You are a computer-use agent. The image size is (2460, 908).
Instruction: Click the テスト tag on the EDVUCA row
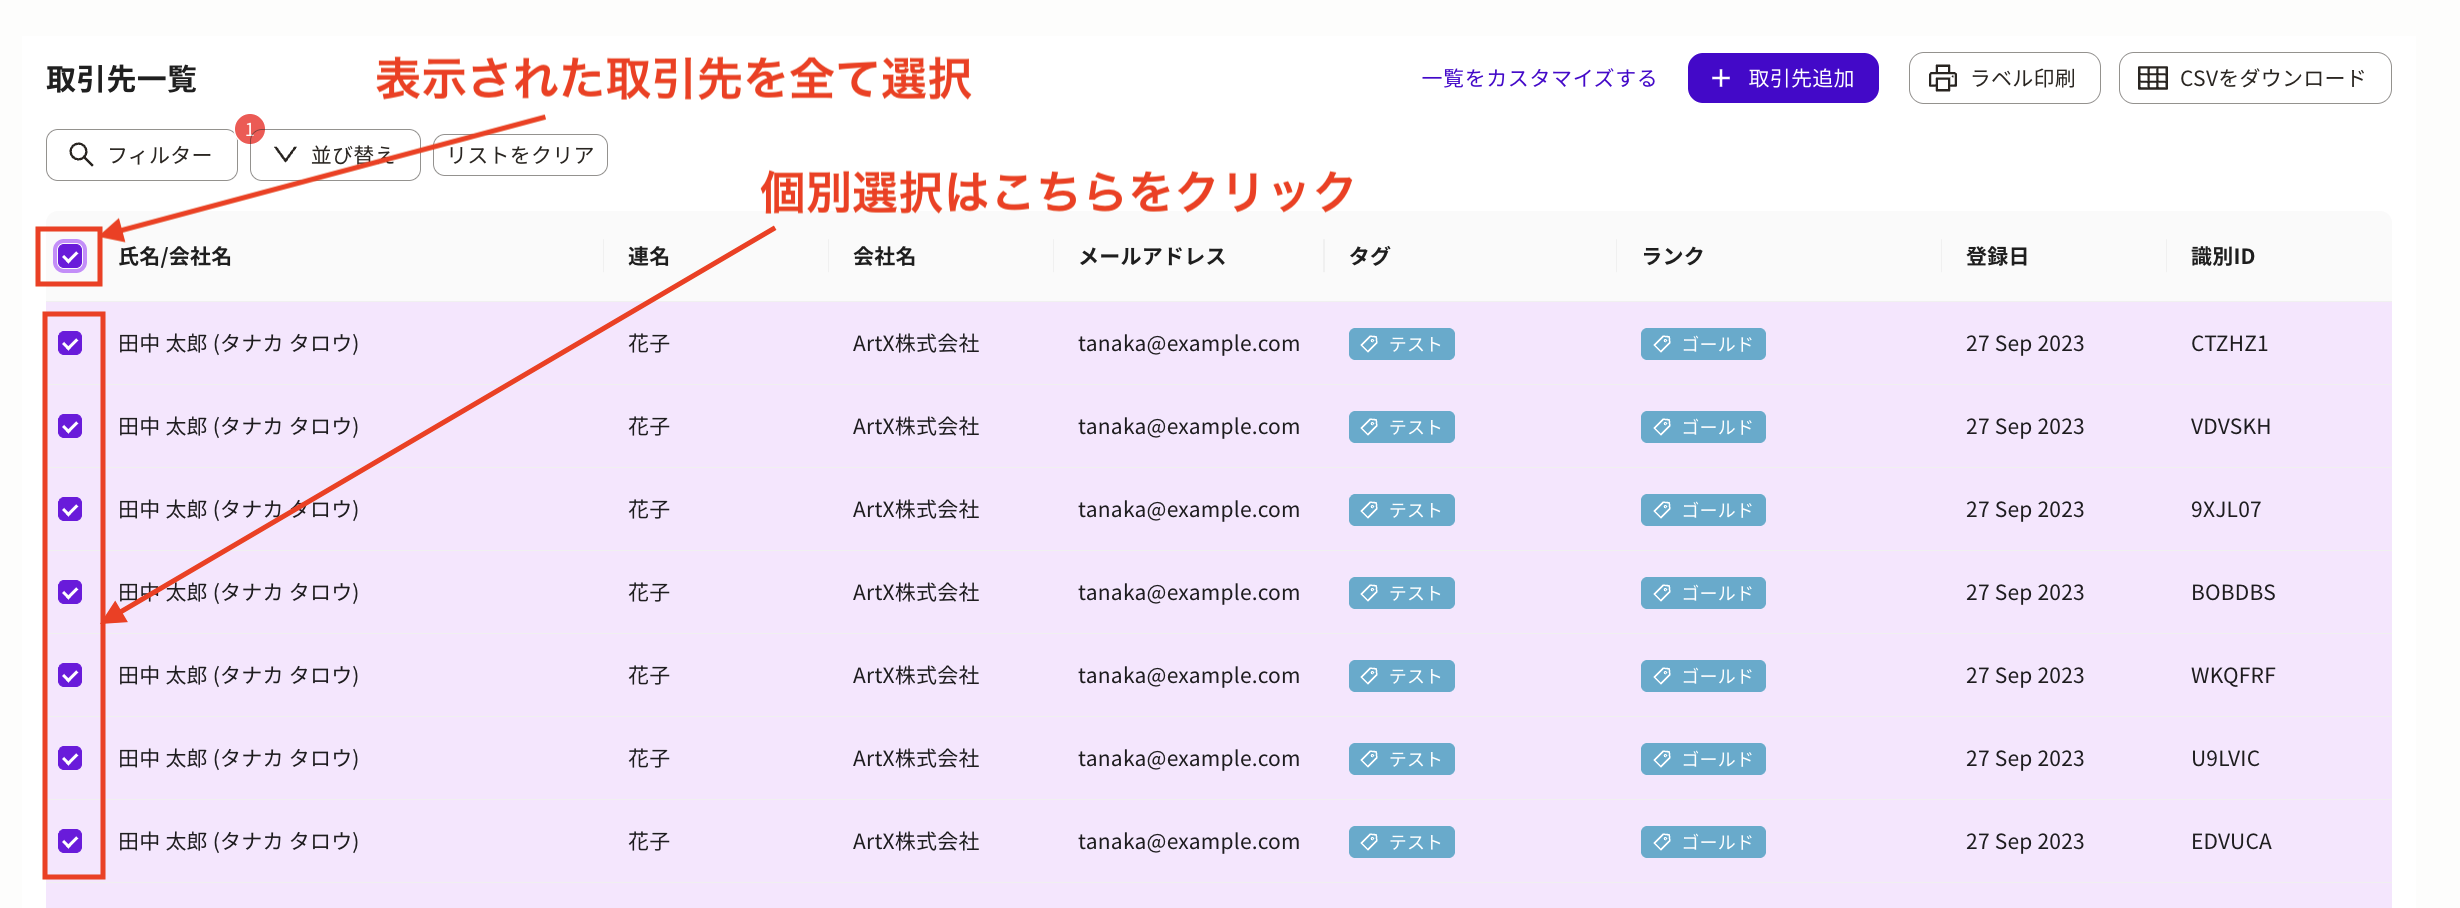click(1400, 841)
